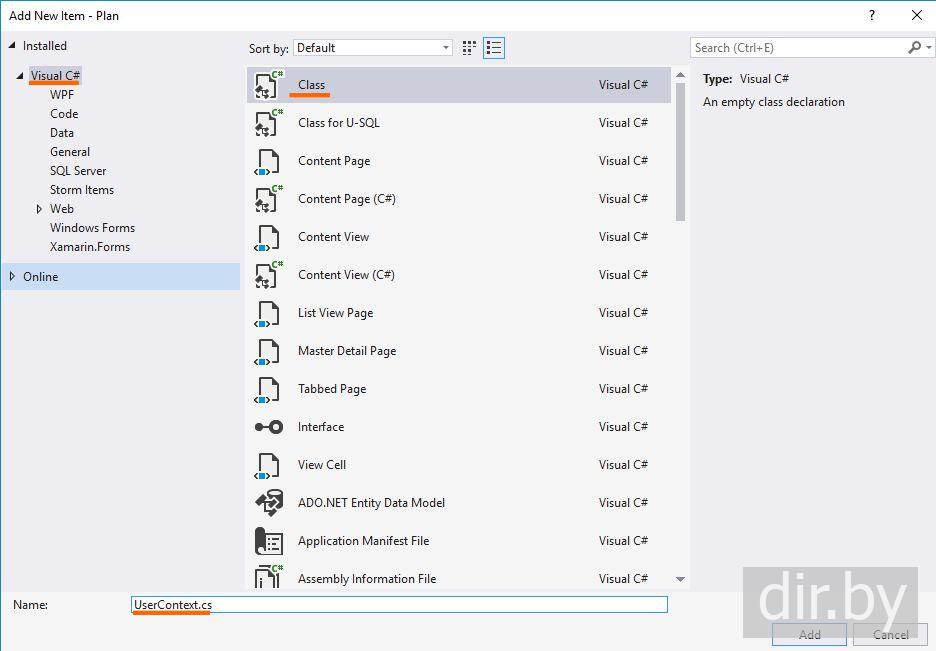Click the Class for U-SQL icon
Image resolution: width=936 pixels, height=651 pixels.
click(x=268, y=123)
